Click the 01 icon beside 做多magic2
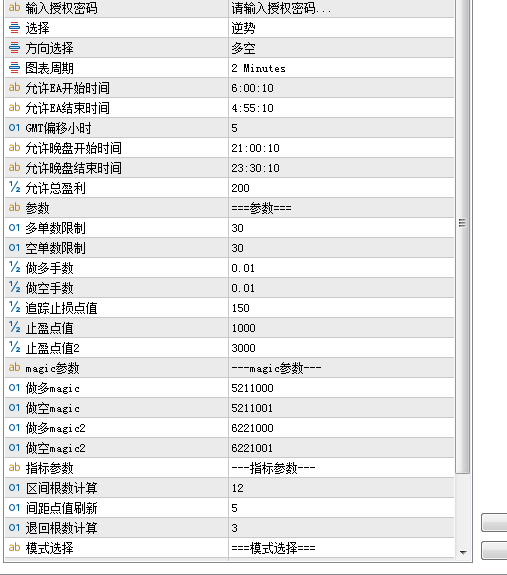Viewport: 507px width, 575px height. pyautogui.click(x=14, y=428)
